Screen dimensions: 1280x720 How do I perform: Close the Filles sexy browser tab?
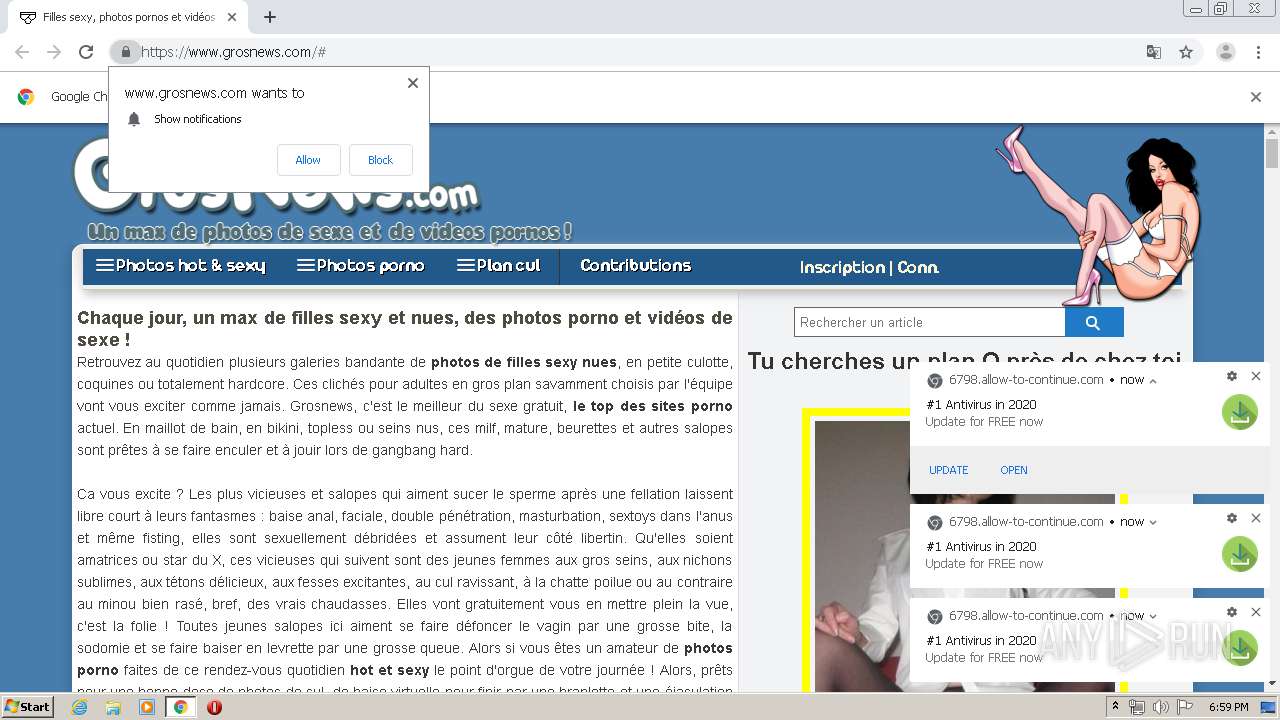coord(232,17)
